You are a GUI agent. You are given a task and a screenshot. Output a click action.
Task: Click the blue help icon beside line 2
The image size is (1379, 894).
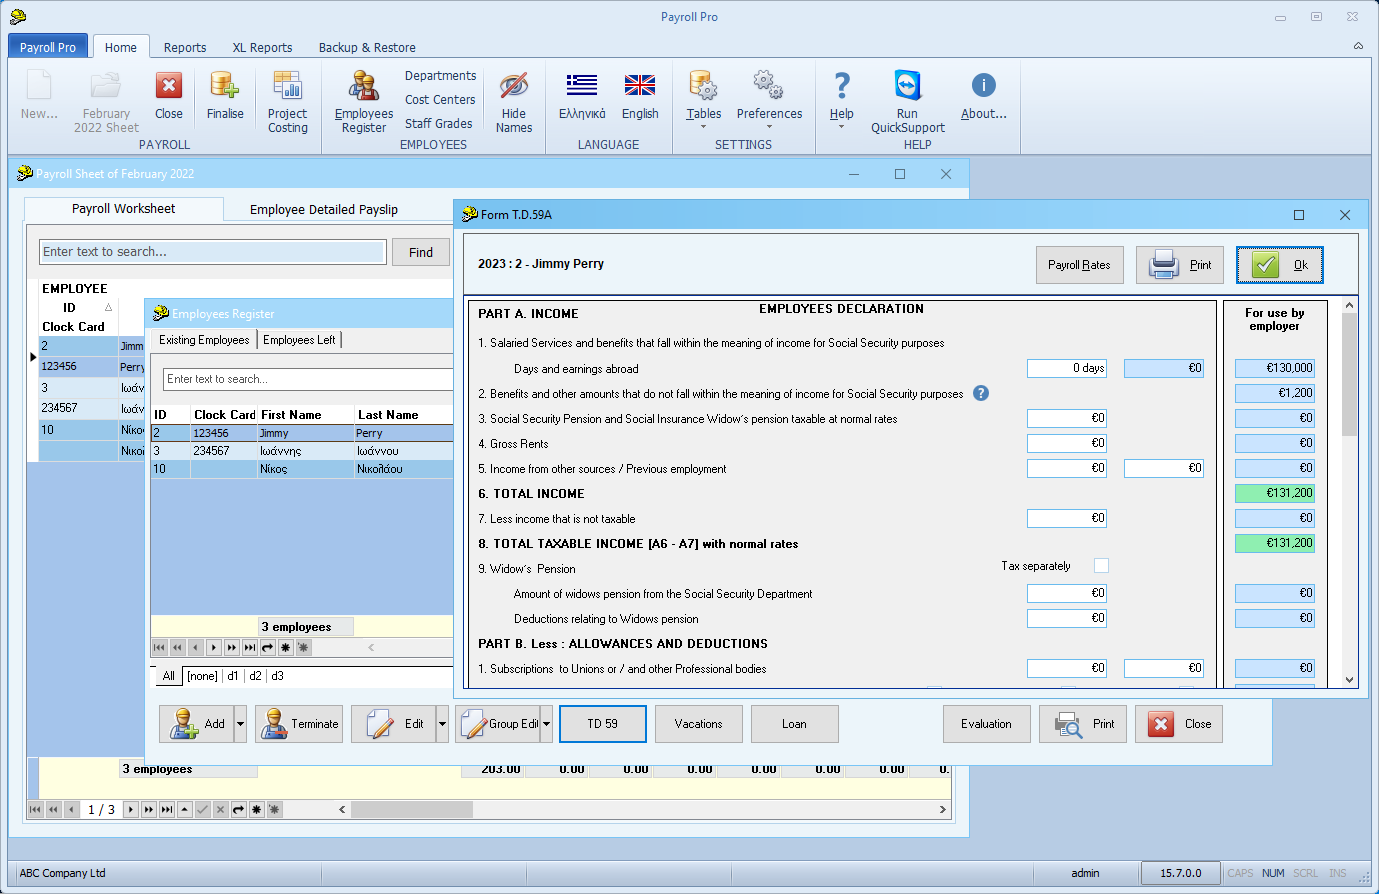(981, 393)
